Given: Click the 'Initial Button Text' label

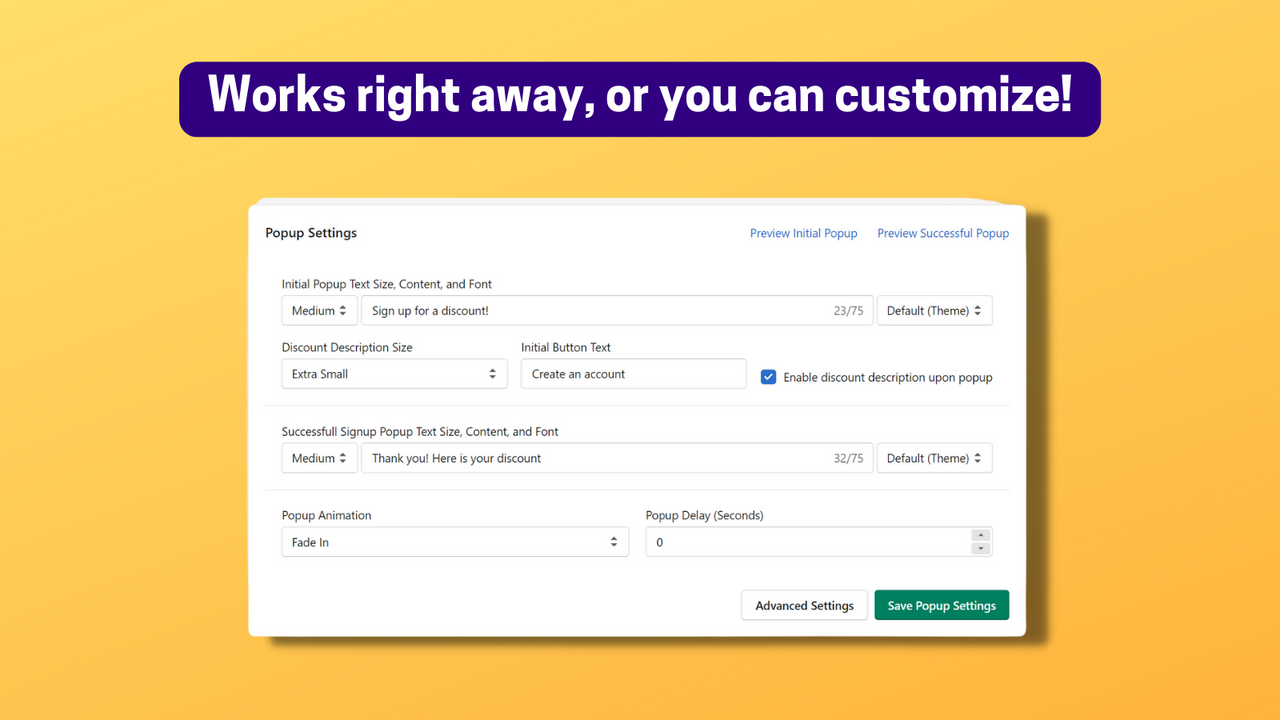Looking at the screenshot, I should [x=566, y=348].
